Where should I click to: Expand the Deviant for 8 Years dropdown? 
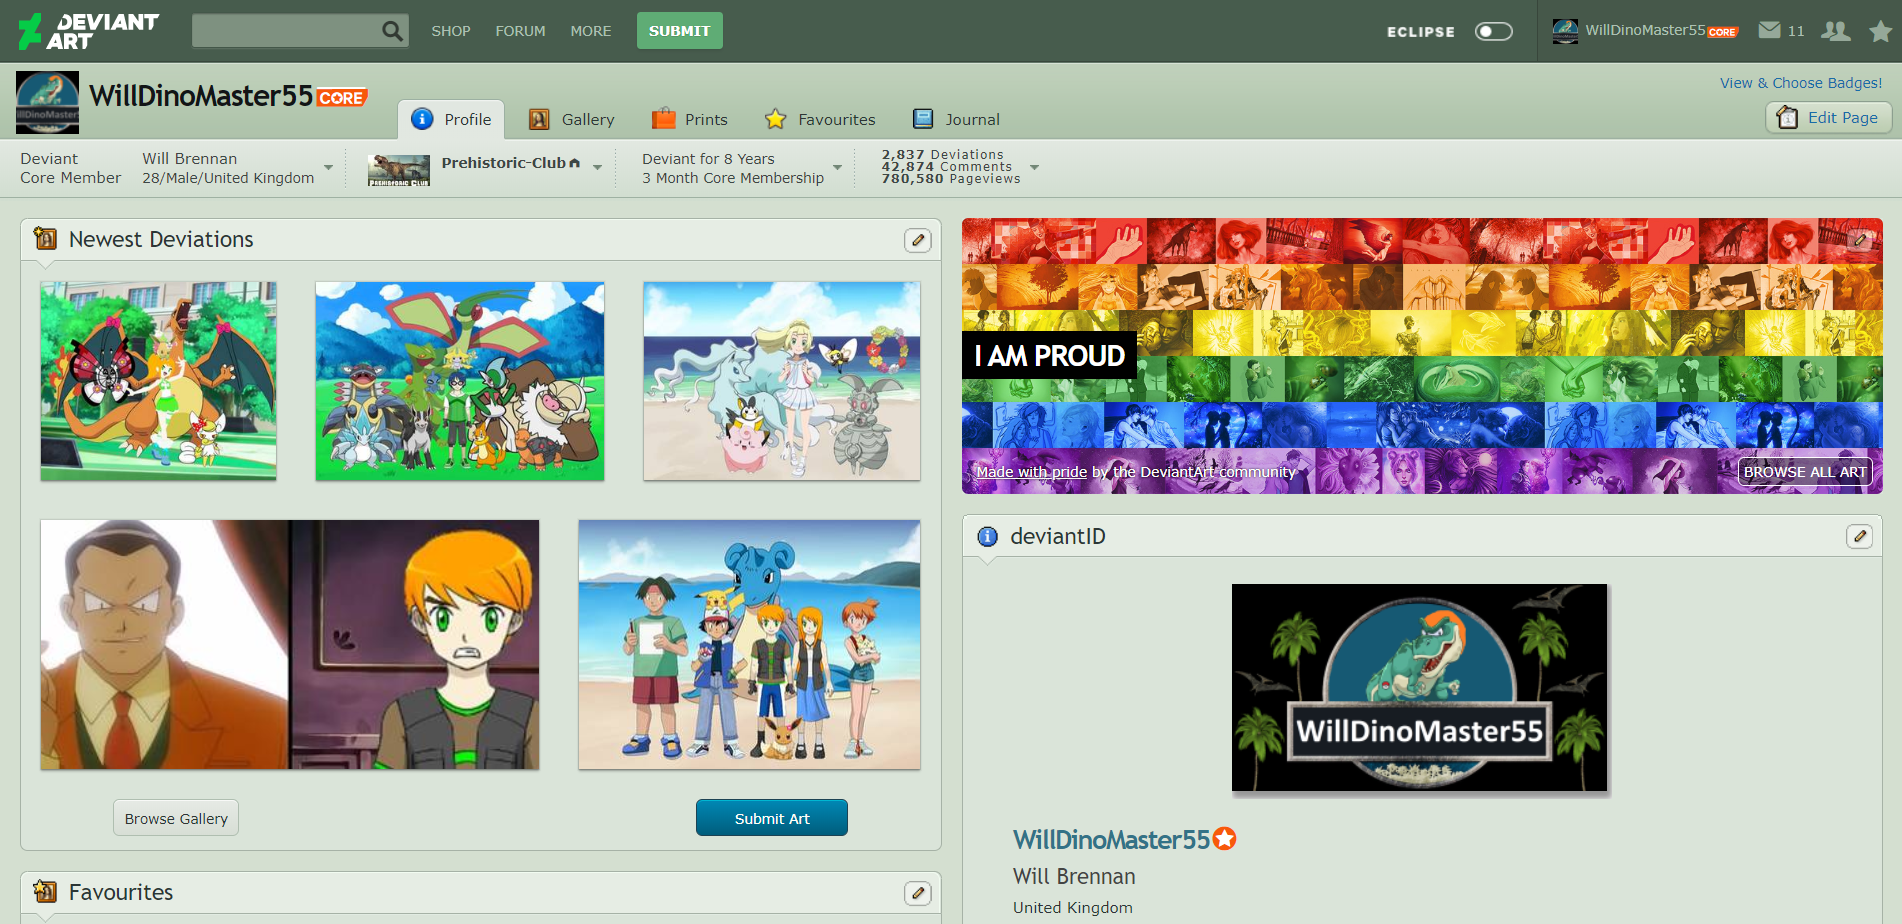pyautogui.click(x=837, y=168)
